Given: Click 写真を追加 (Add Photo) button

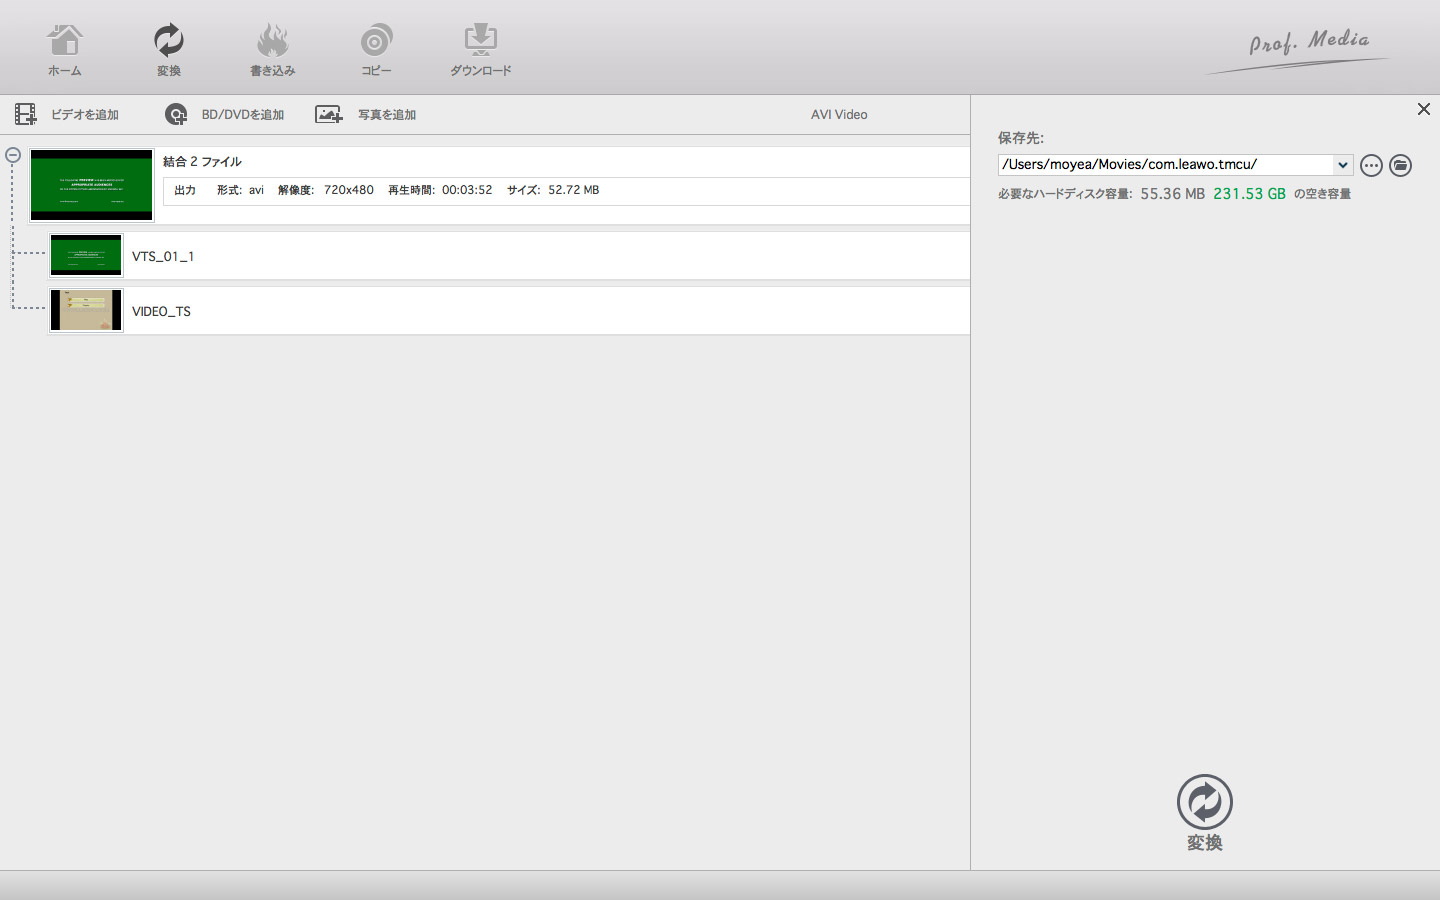Looking at the screenshot, I should pyautogui.click(x=366, y=115).
